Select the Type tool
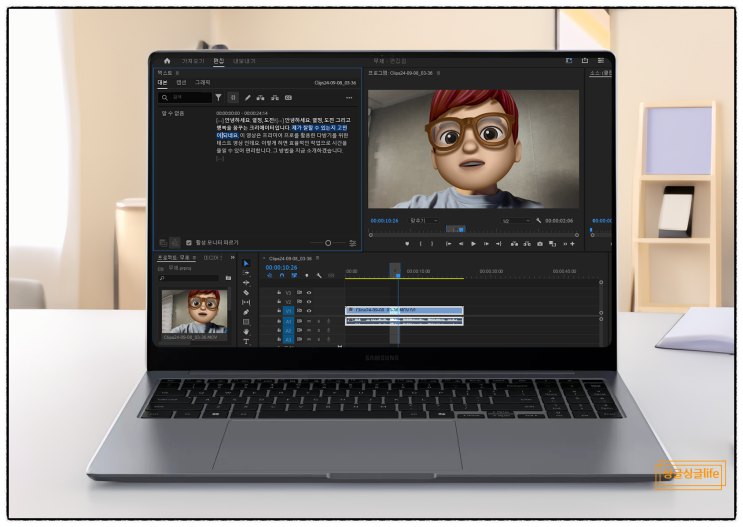The width and height of the screenshot is (743, 527). pyautogui.click(x=246, y=341)
